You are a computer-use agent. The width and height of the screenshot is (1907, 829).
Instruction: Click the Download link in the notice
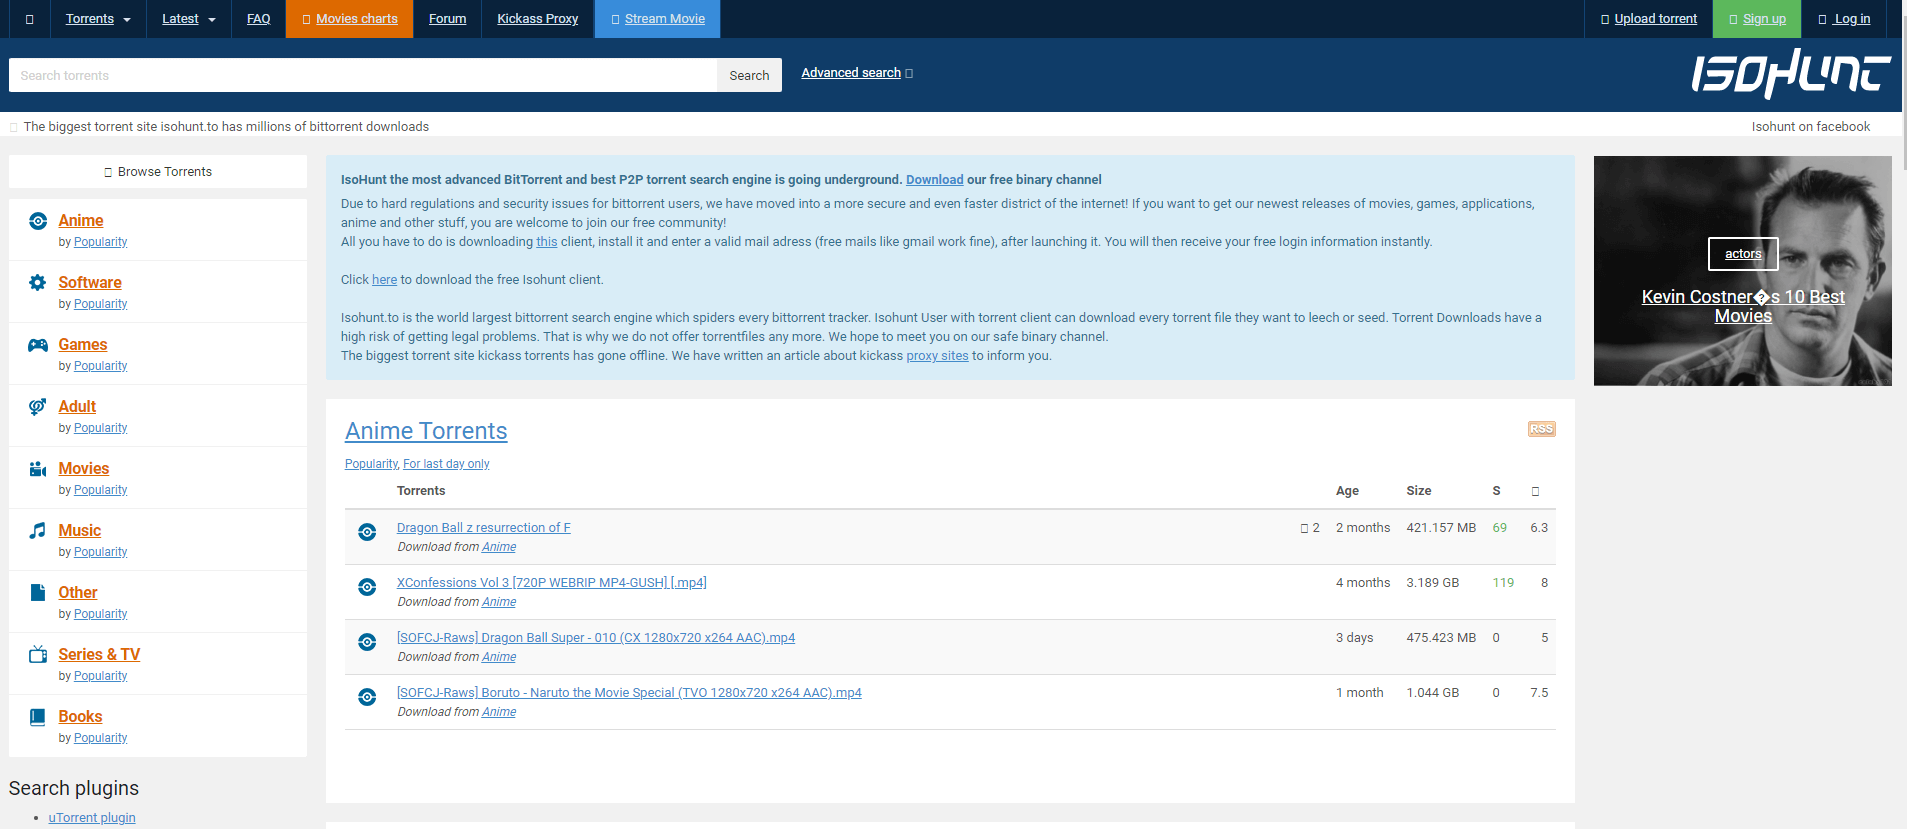click(934, 180)
